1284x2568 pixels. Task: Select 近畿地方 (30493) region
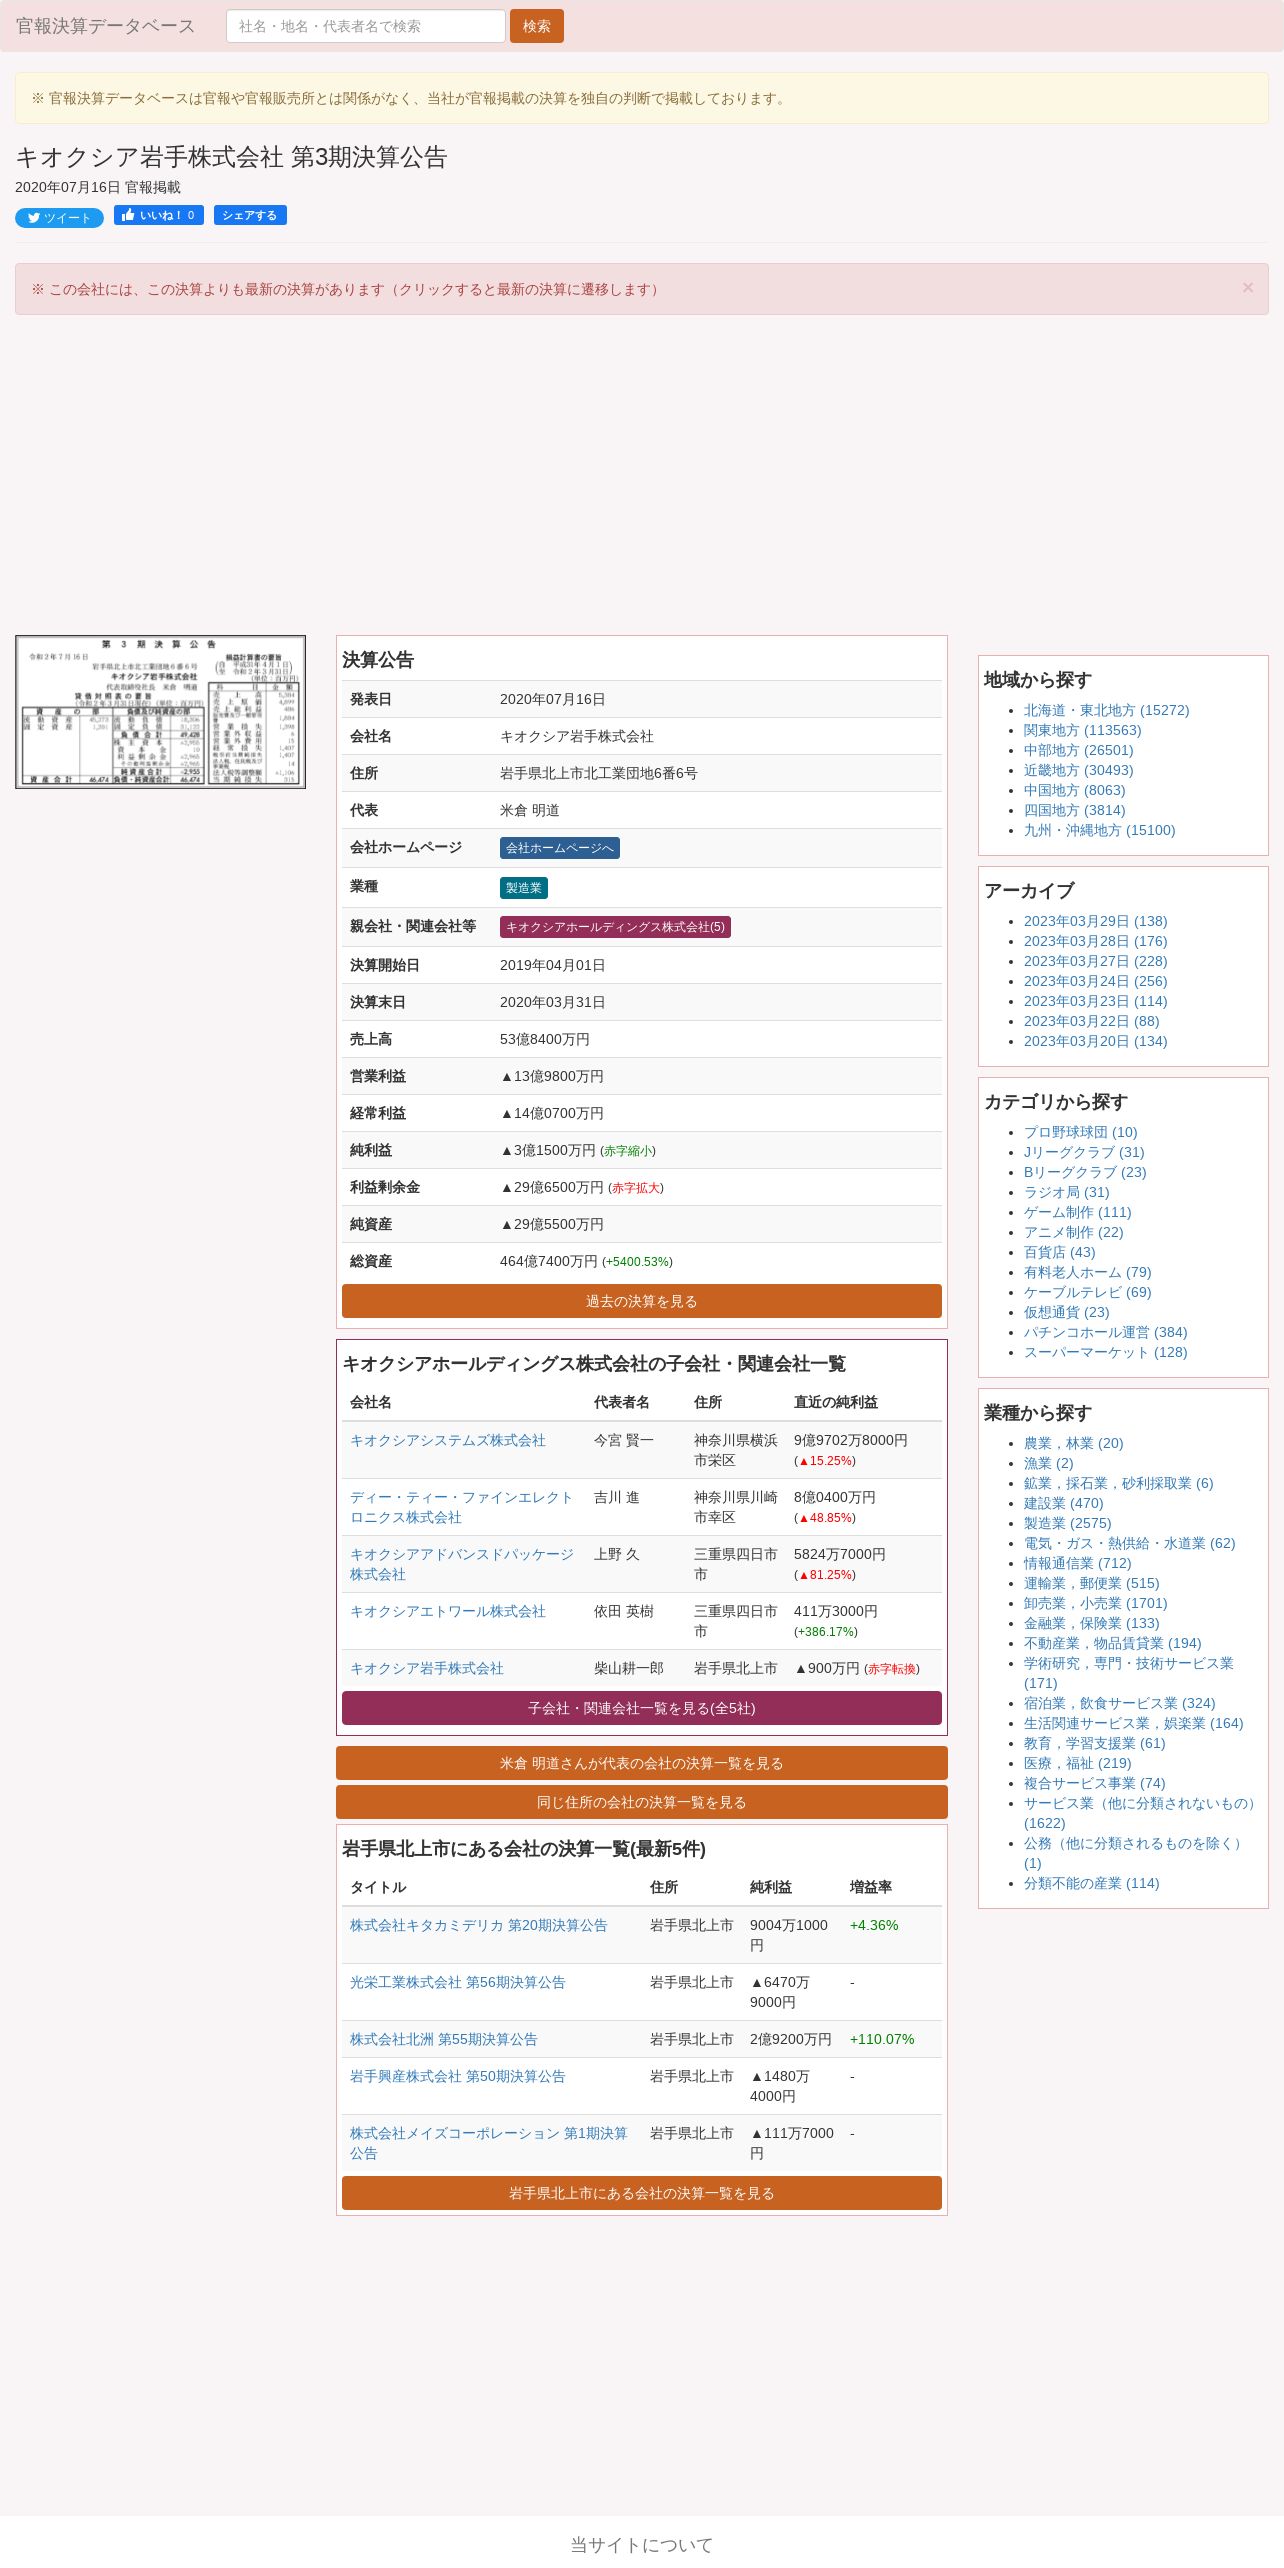point(1078,770)
